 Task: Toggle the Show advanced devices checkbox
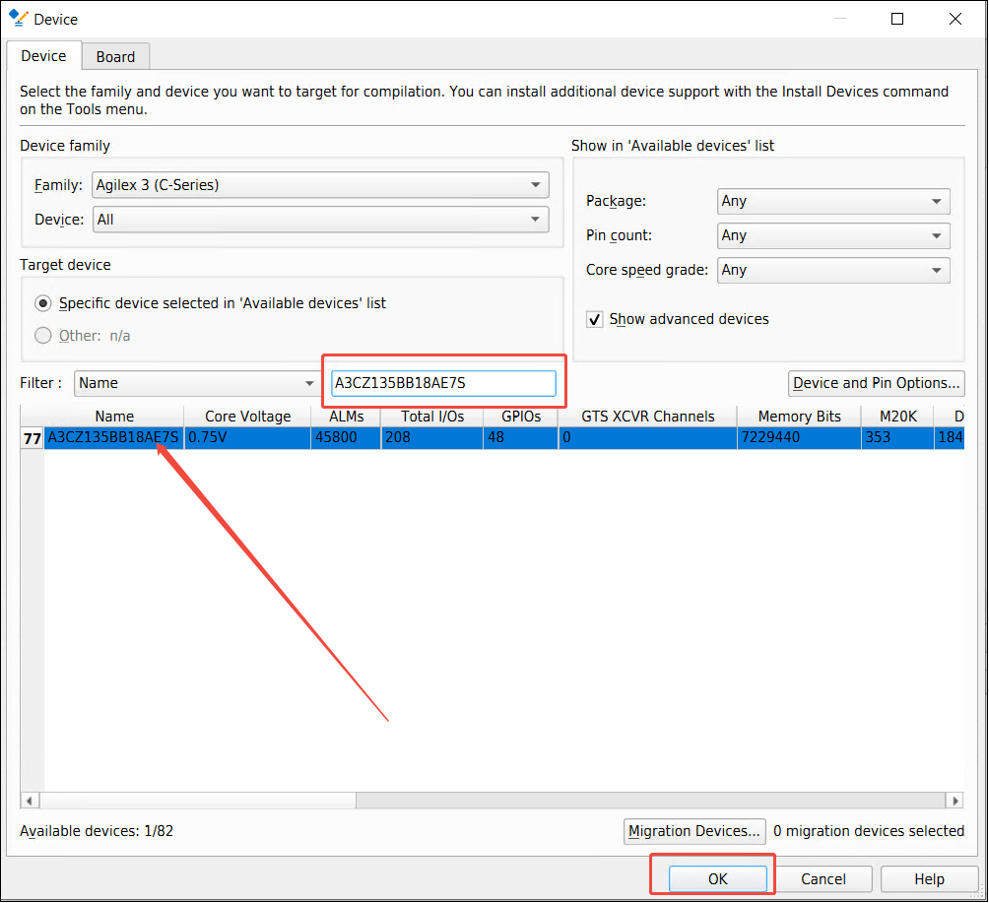[594, 319]
